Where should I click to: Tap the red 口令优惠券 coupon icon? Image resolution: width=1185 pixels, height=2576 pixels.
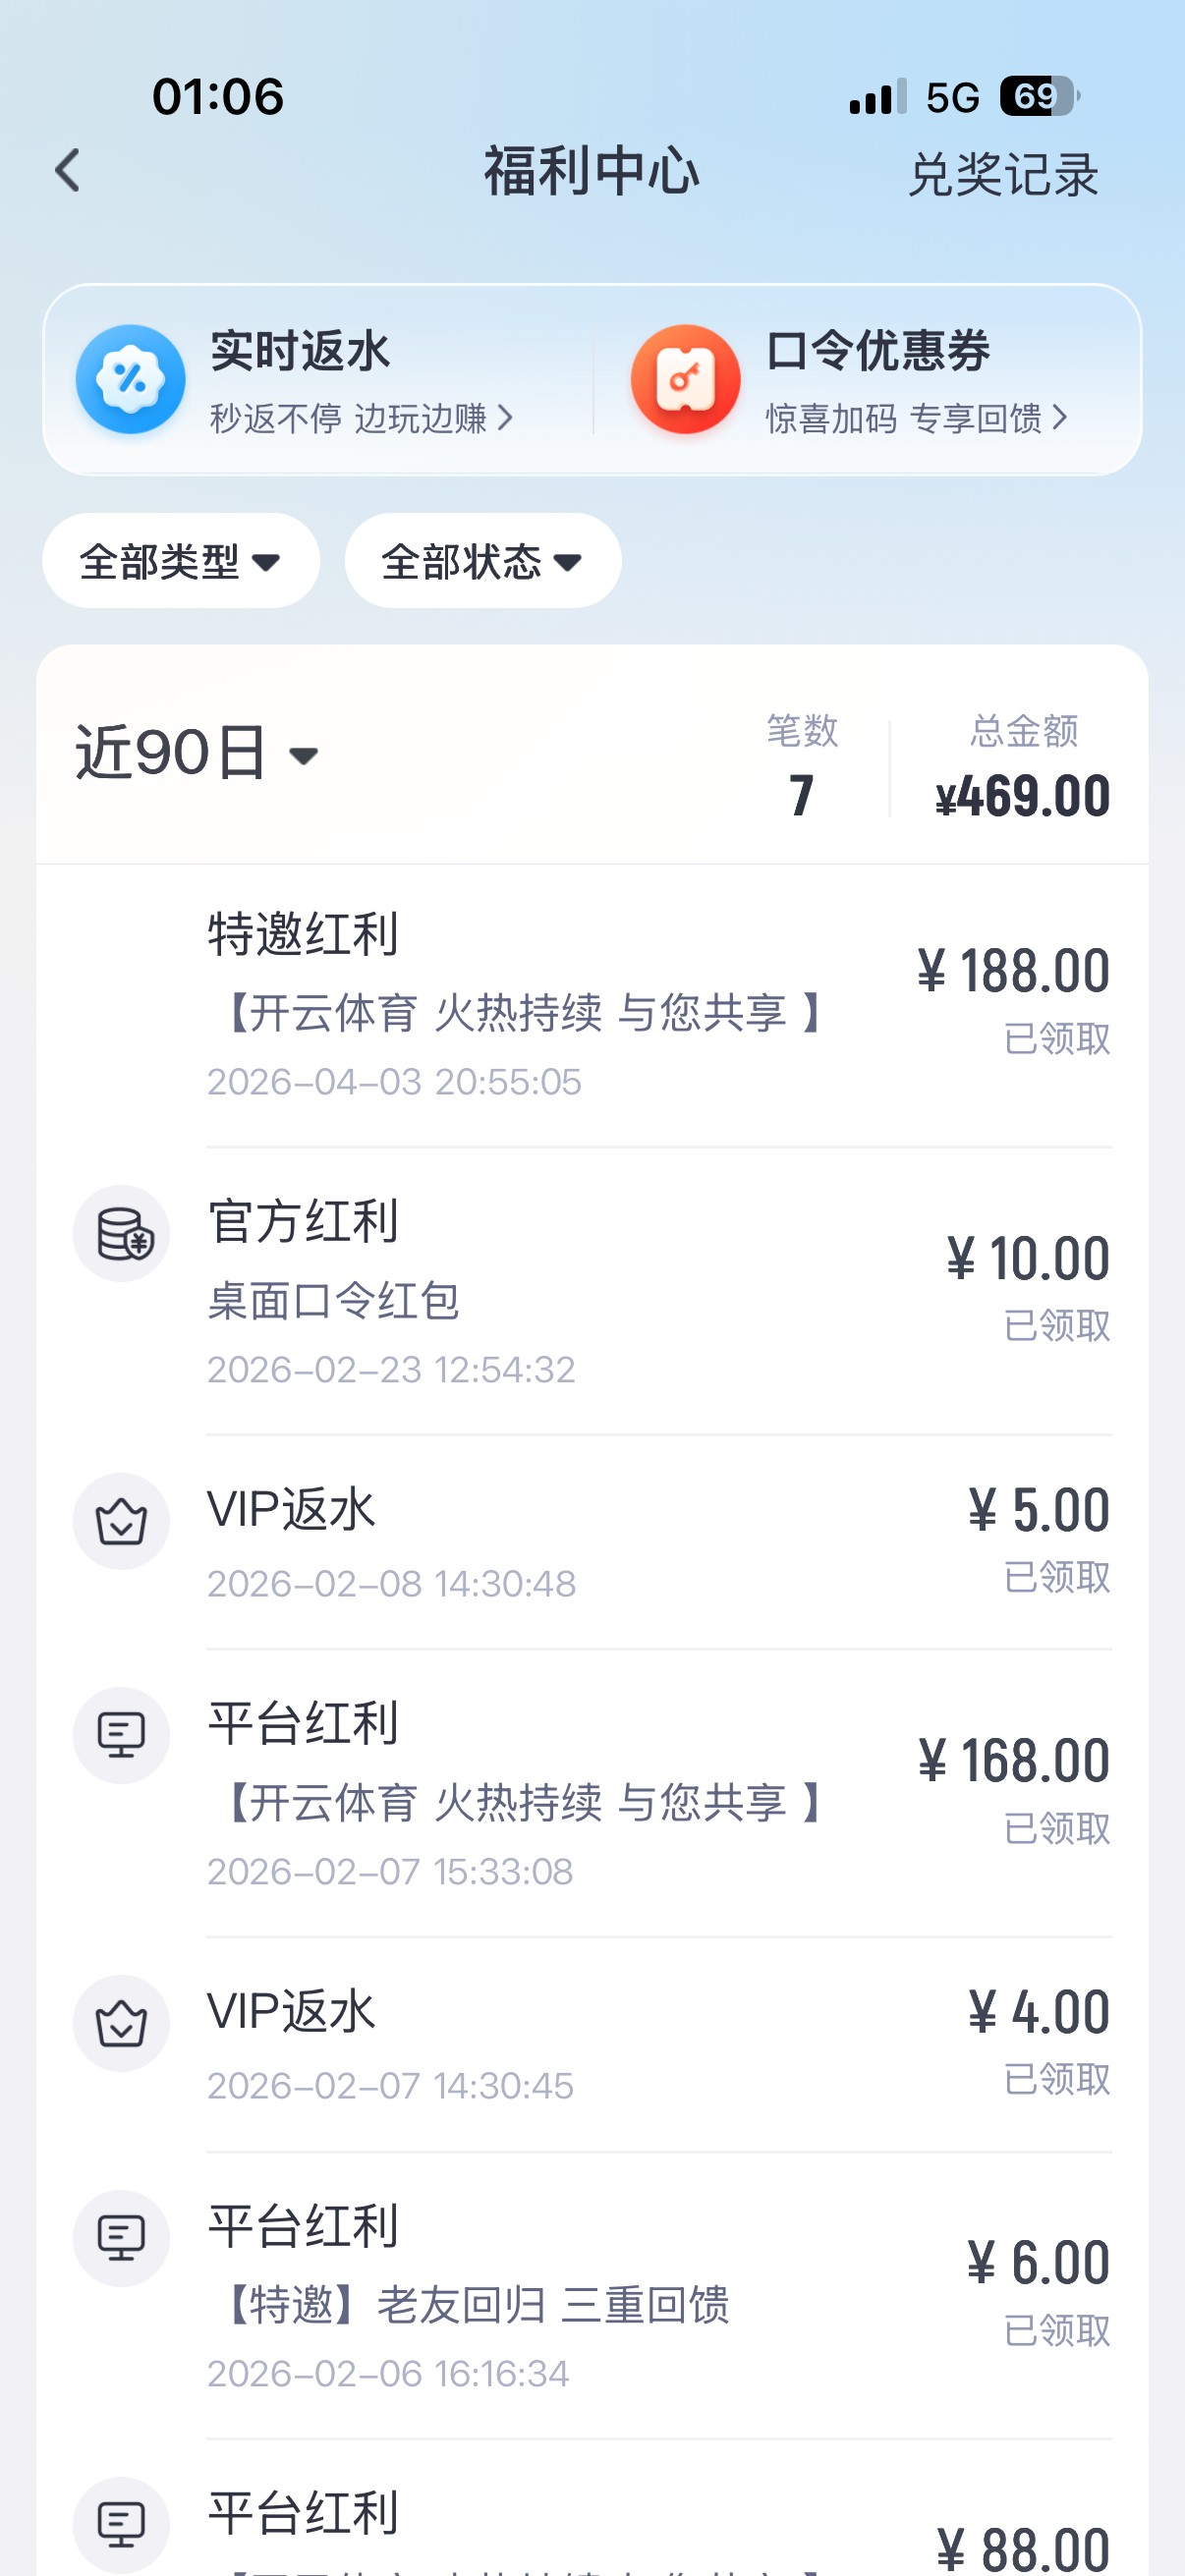(x=685, y=380)
